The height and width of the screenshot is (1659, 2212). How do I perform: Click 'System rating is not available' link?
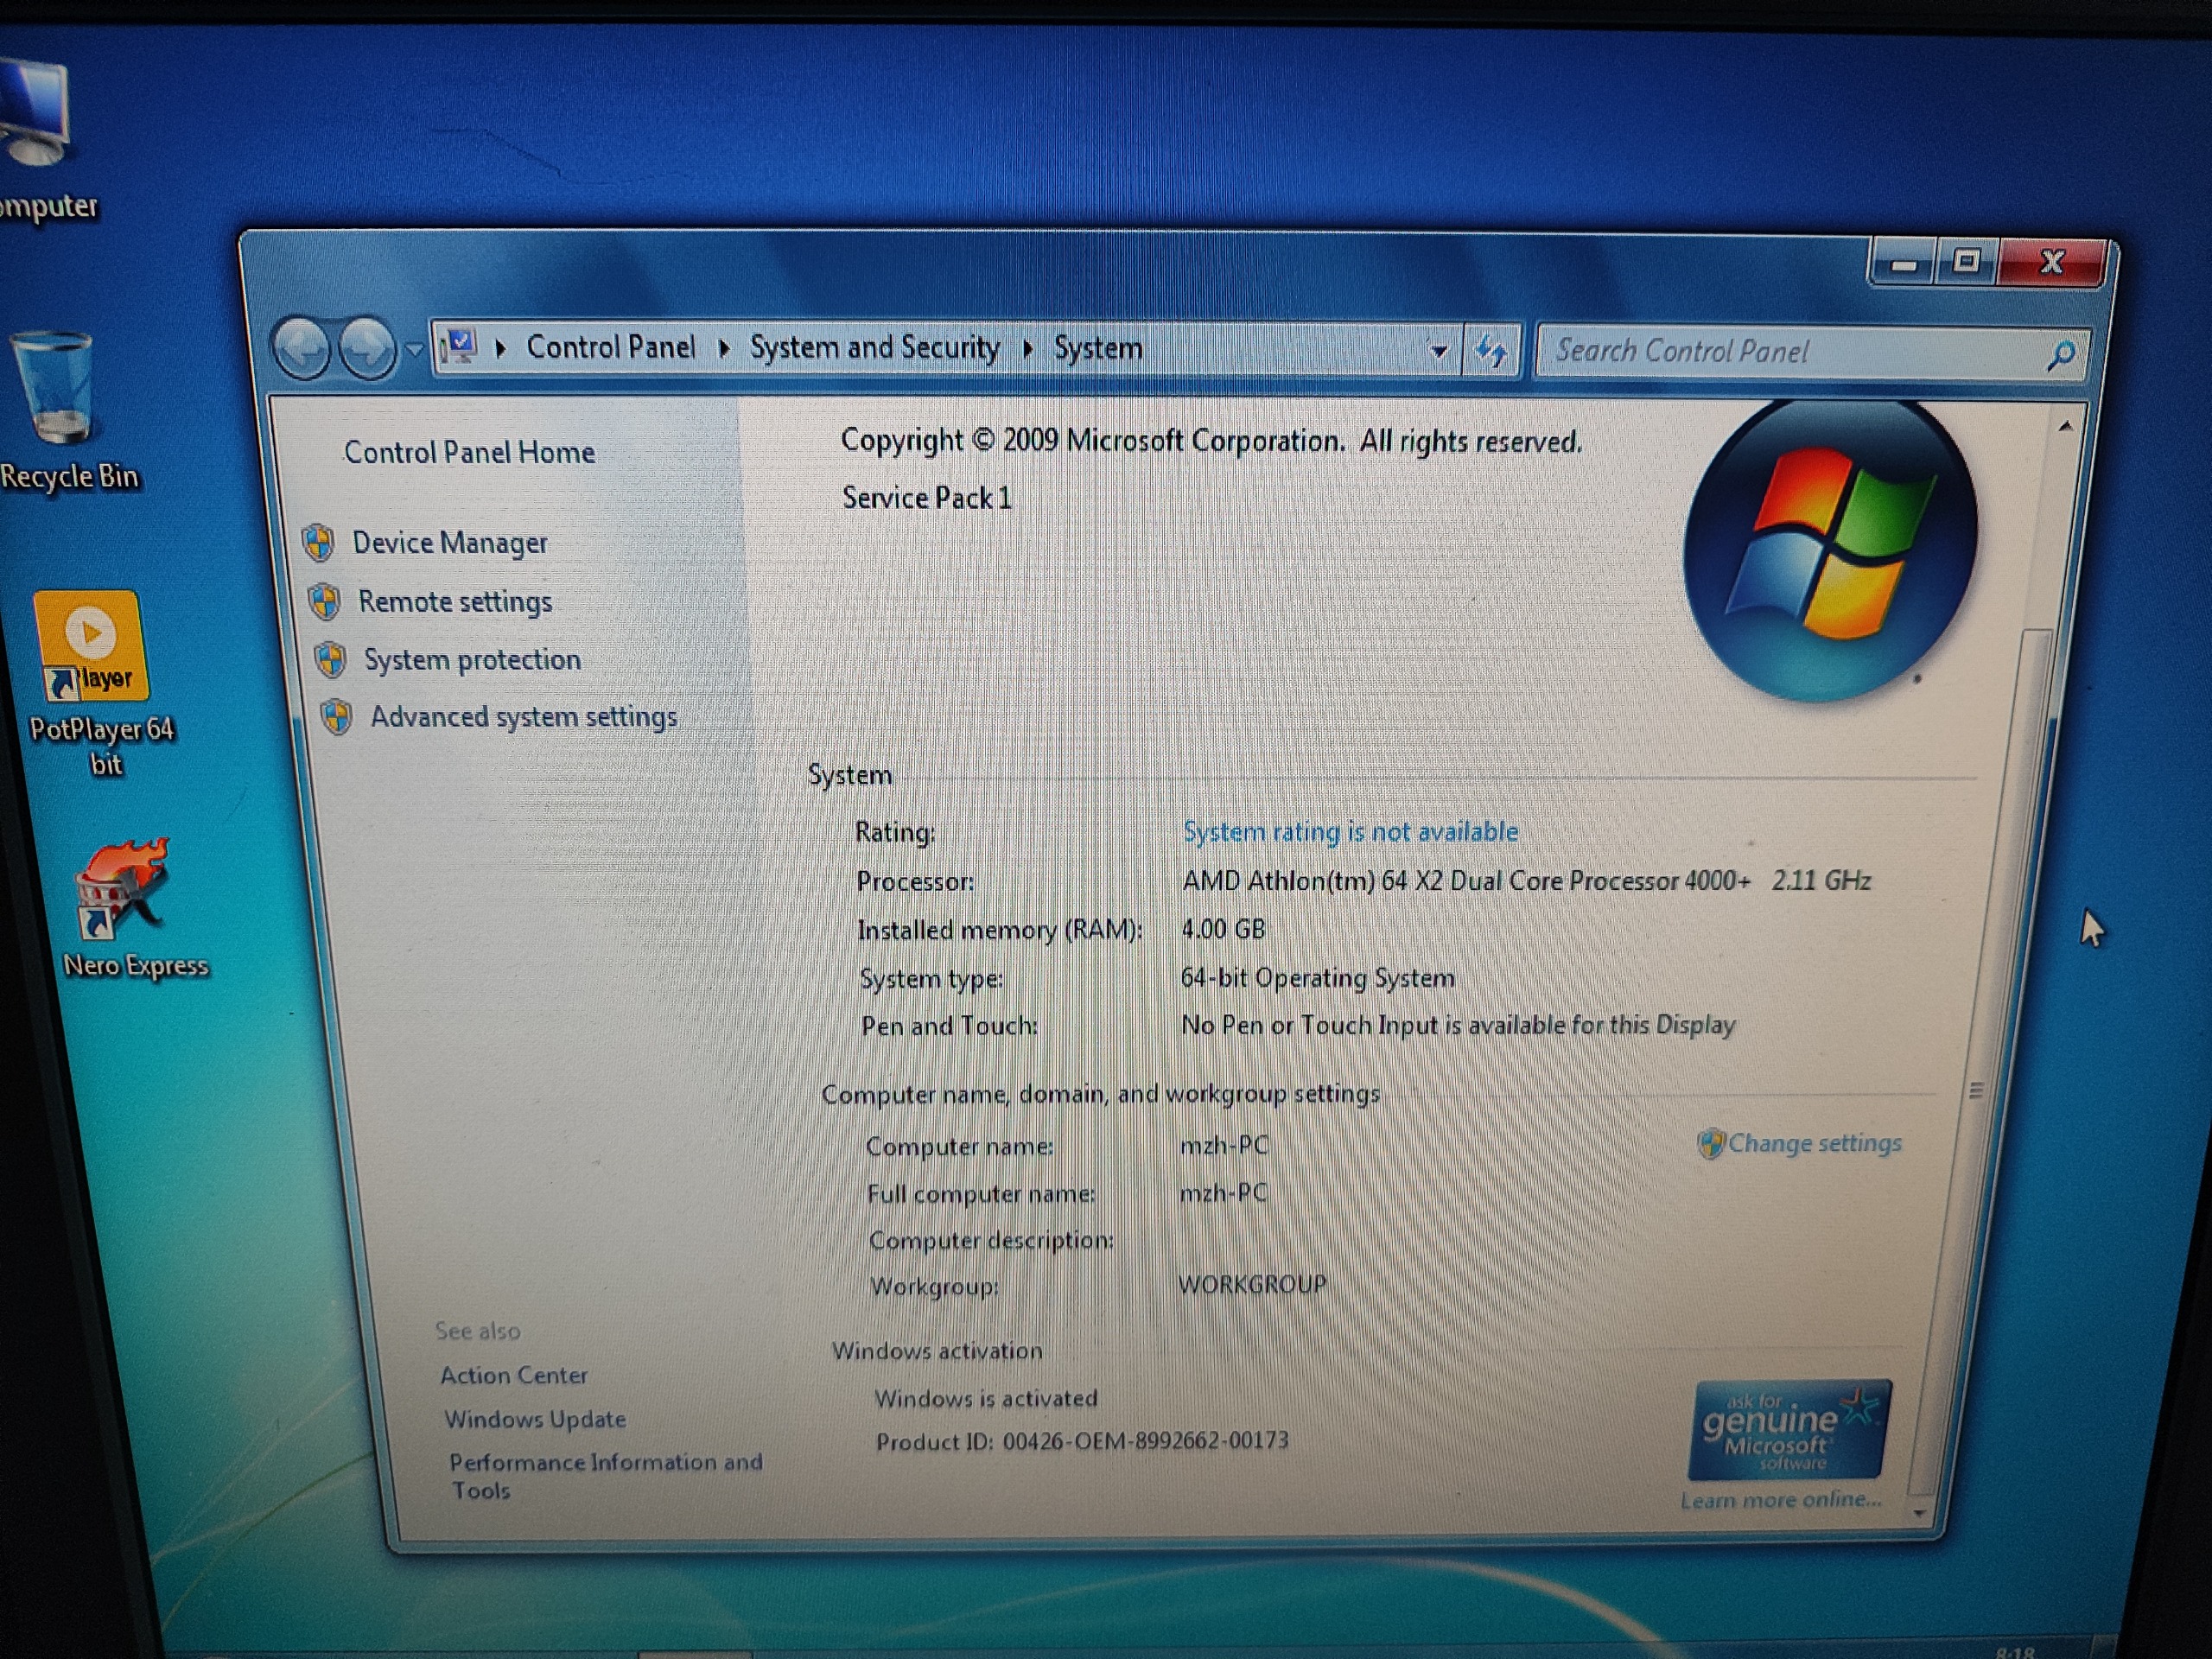(x=1350, y=831)
